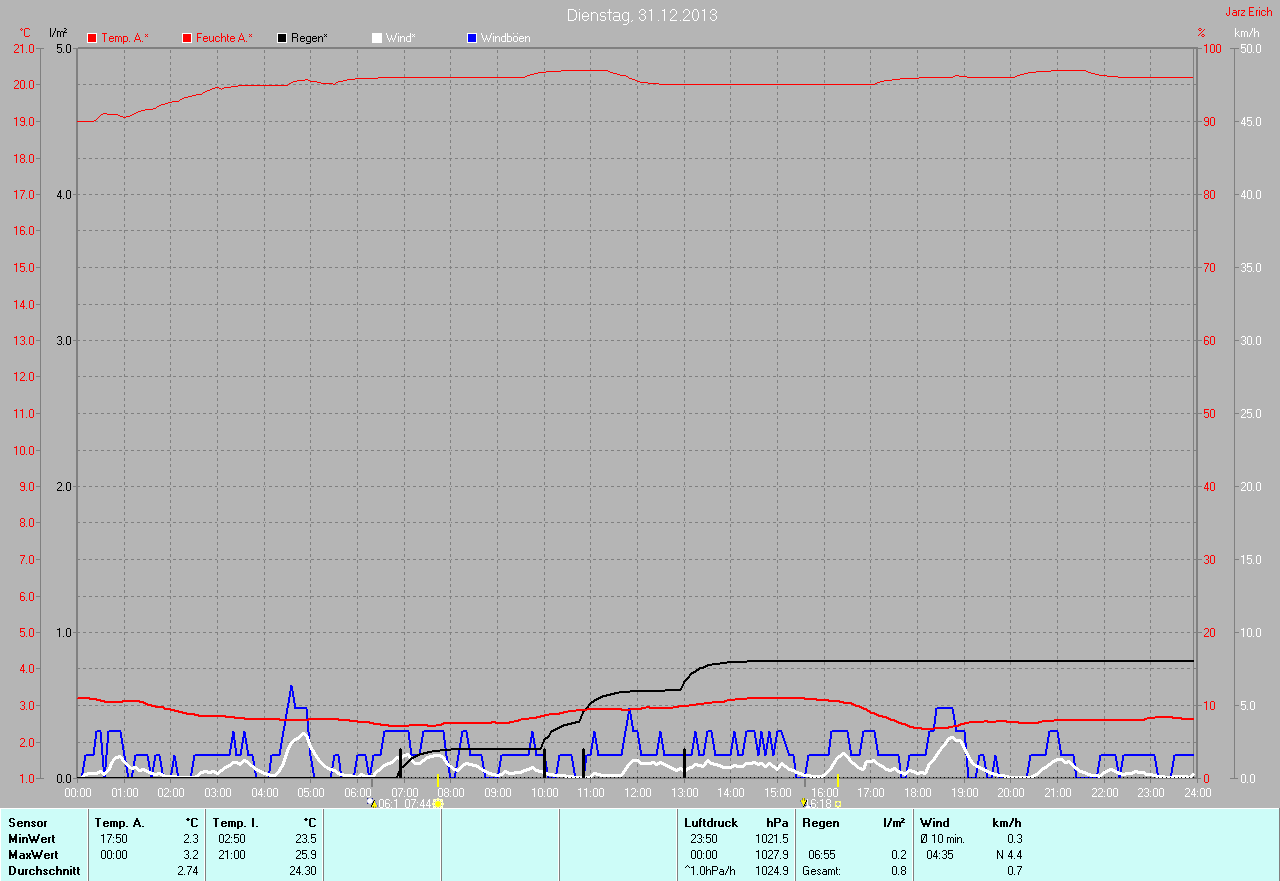Click the Regen maximum time 06:55
This screenshot has height=881, width=1280.
[x=821, y=855]
